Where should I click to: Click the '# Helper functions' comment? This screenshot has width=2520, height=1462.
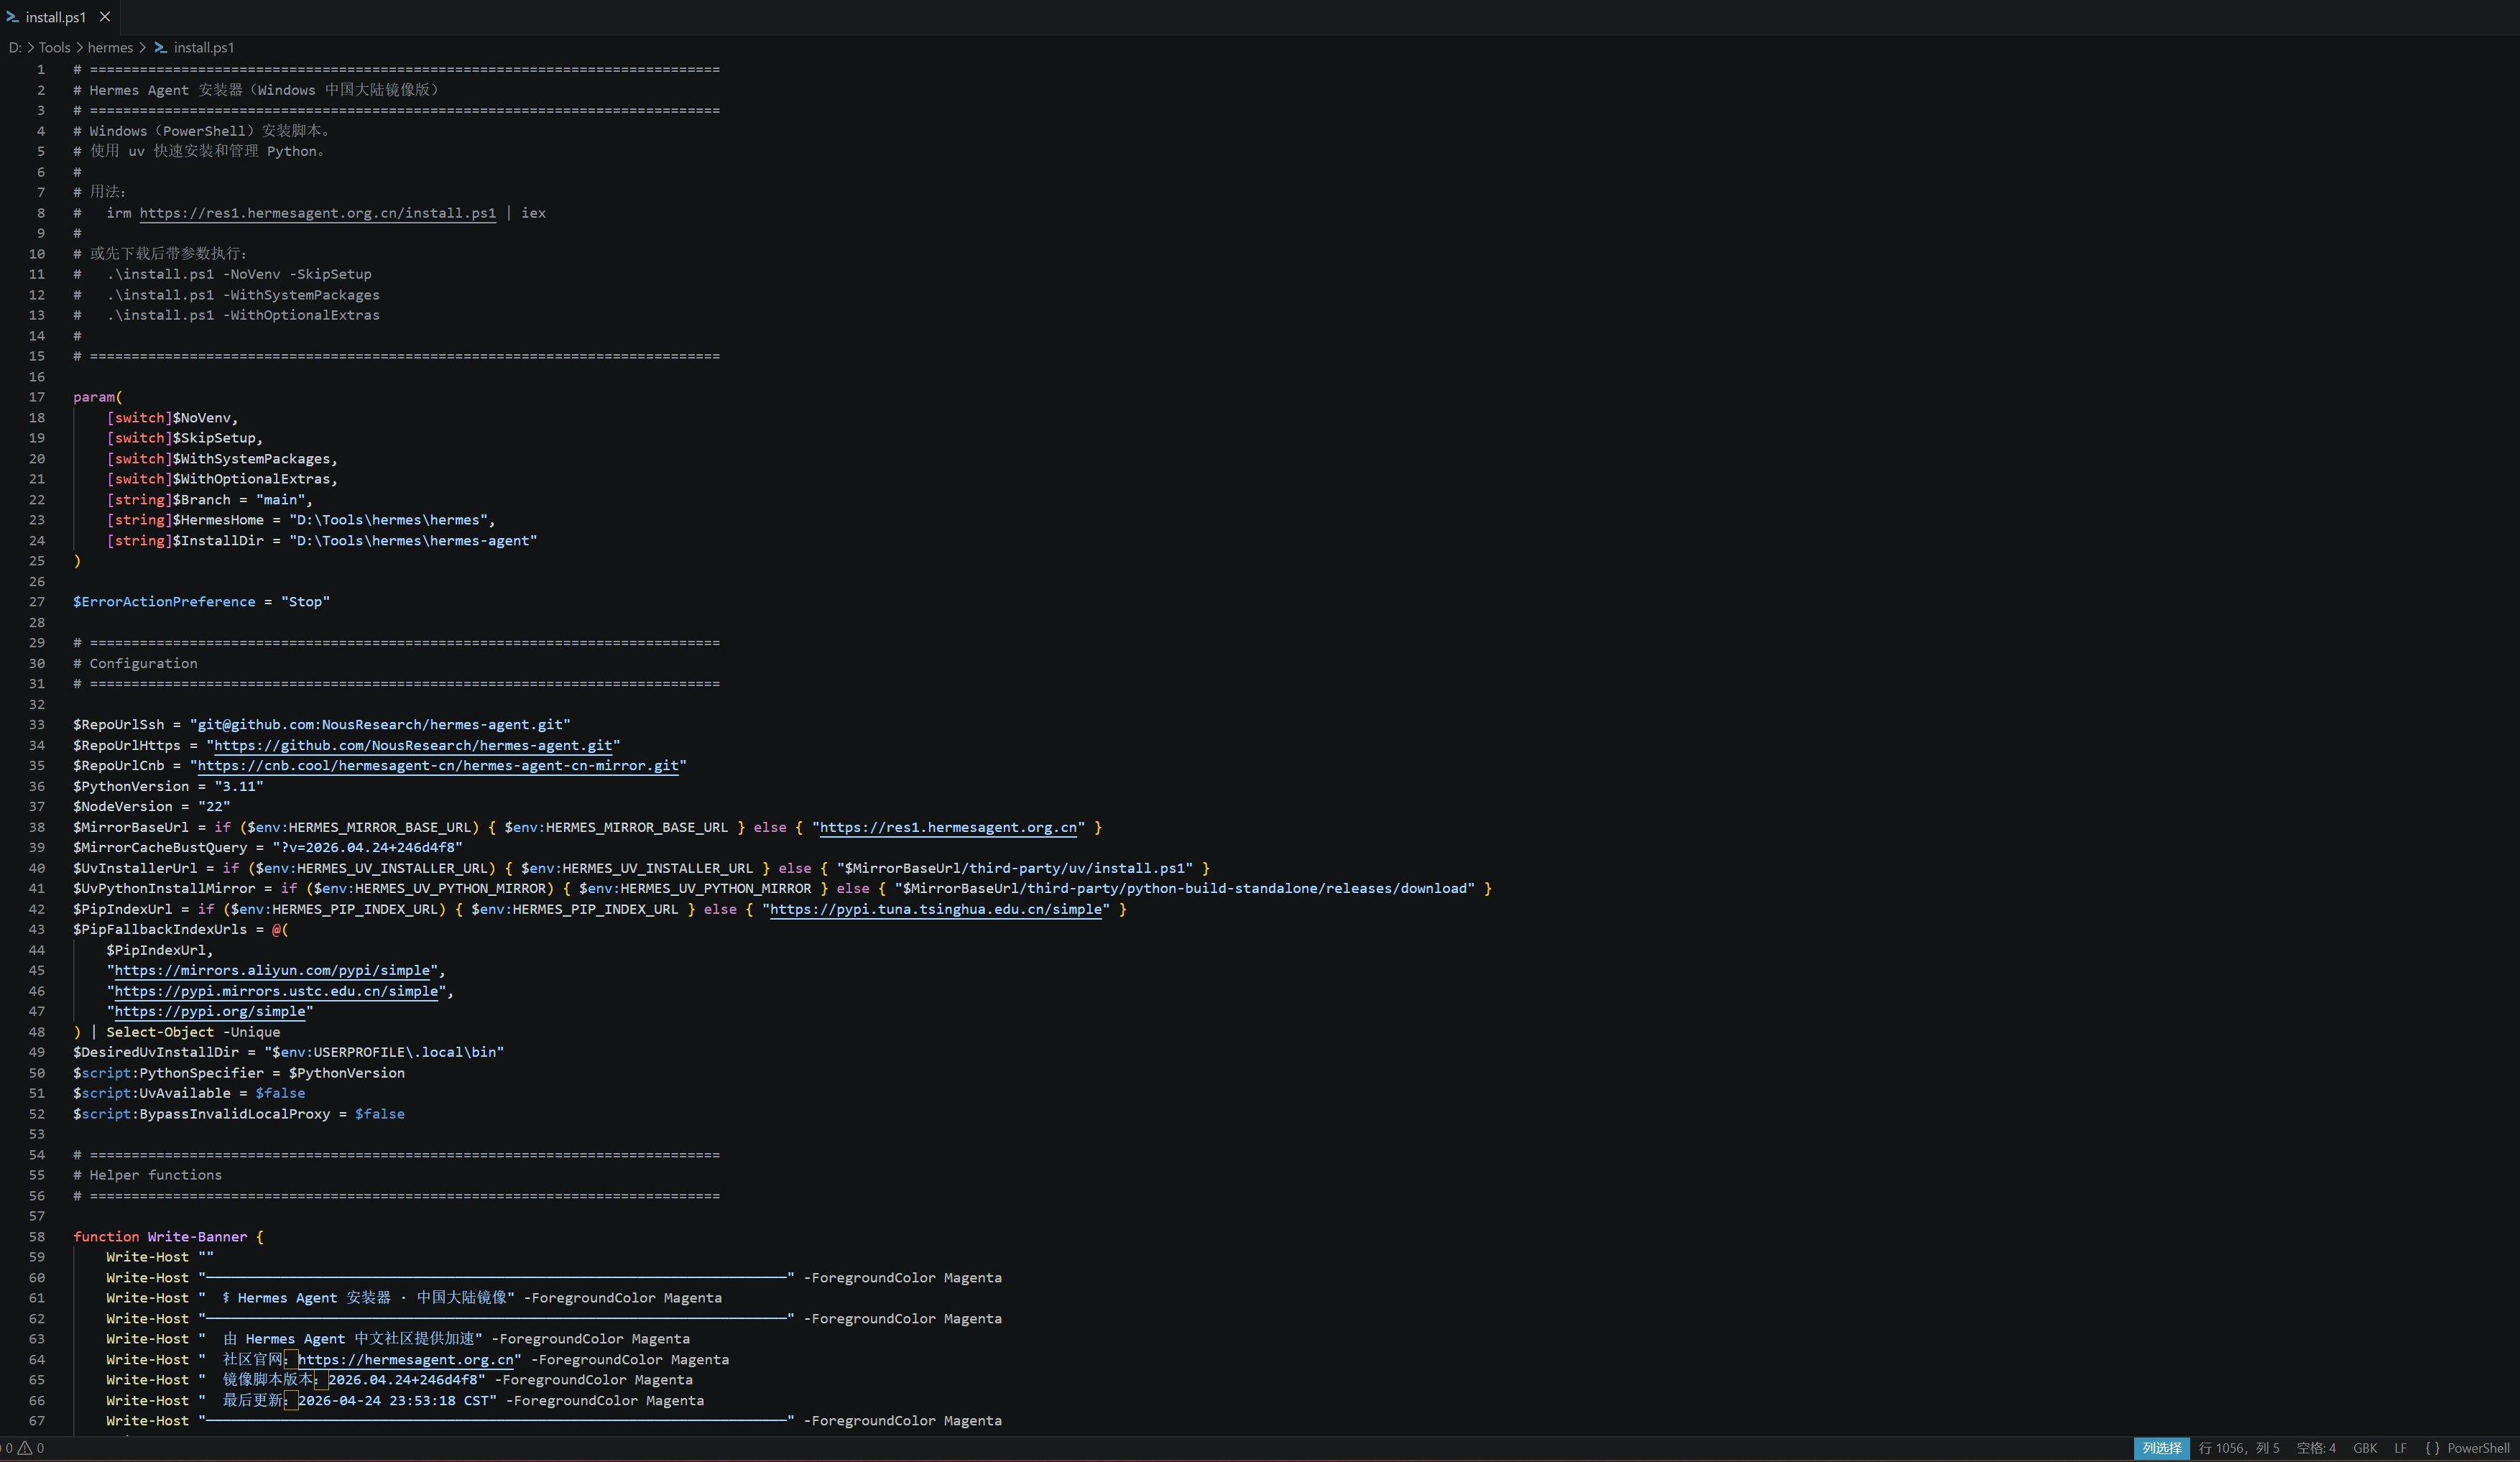click(x=147, y=1175)
